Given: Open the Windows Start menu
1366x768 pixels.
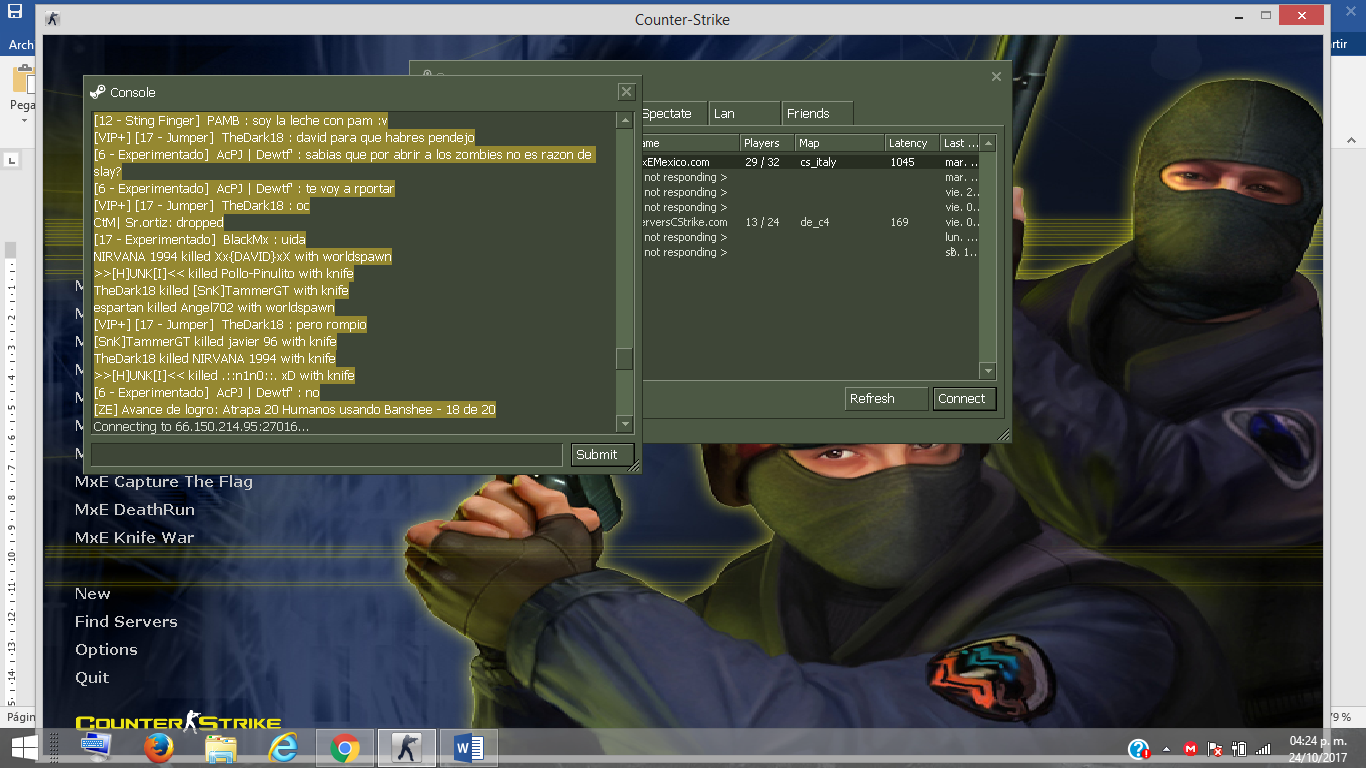Looking at the screenshot, I should (24, 748).
